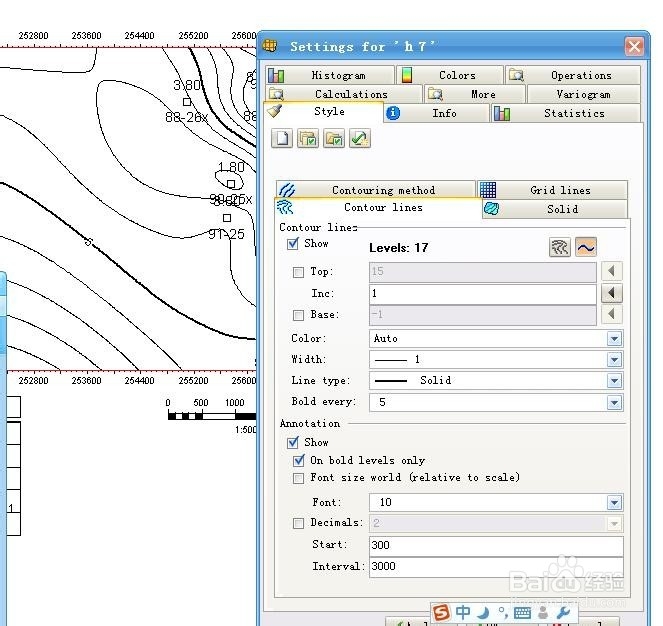Select the Style tab

324,112
